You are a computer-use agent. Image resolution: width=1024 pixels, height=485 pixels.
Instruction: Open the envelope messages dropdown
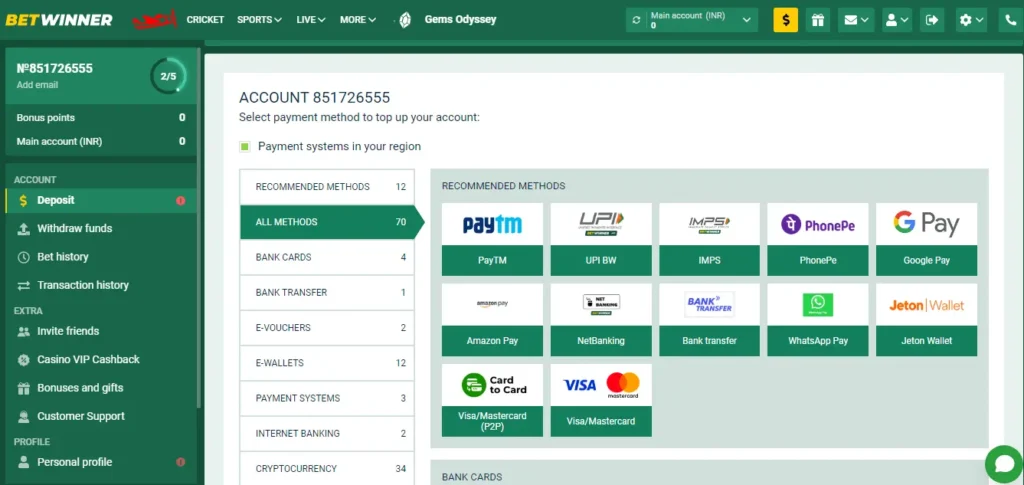pos(856,20)
